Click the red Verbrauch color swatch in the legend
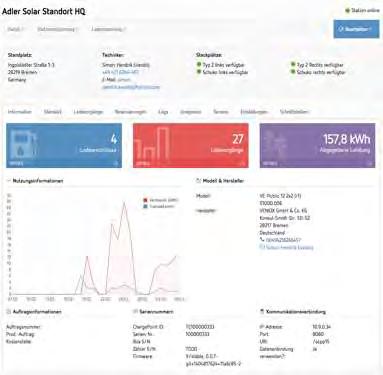Screen dimensions: 383x375 coord(145,200)
